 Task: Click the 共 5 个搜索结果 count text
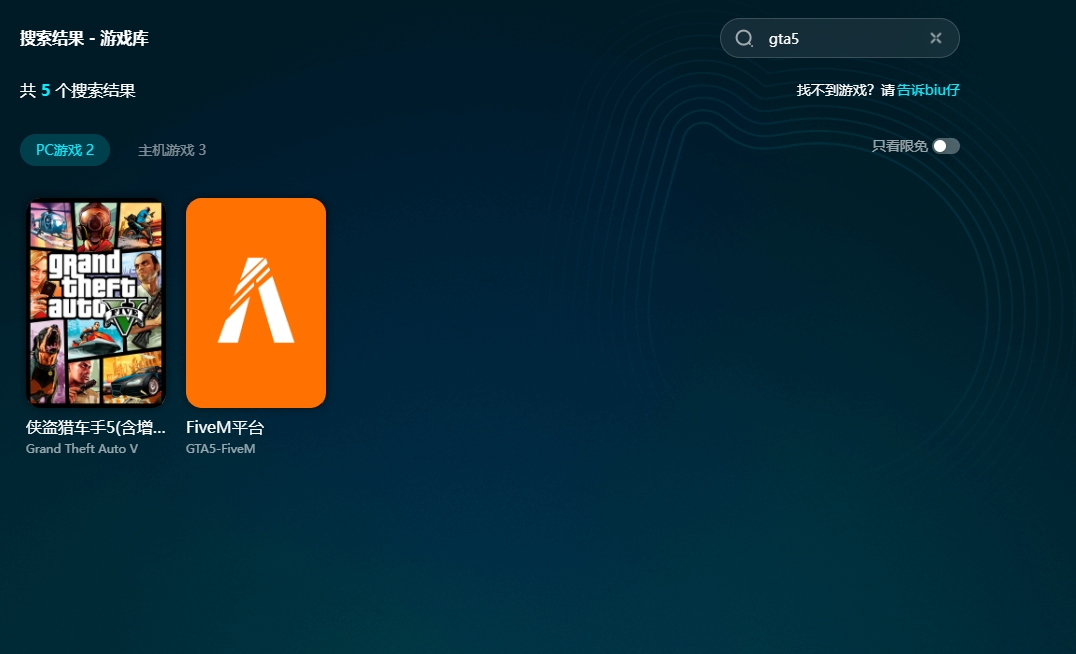(78, 91)
